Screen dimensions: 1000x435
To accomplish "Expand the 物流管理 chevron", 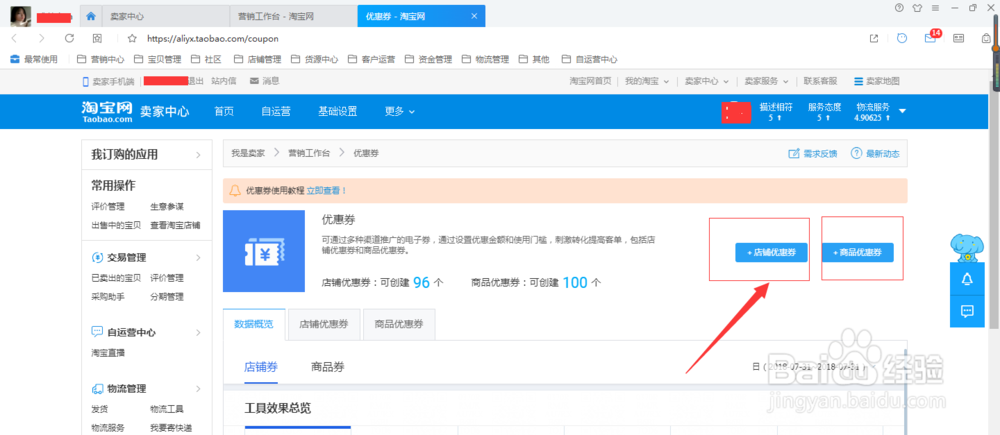I will tap(198, 388).
